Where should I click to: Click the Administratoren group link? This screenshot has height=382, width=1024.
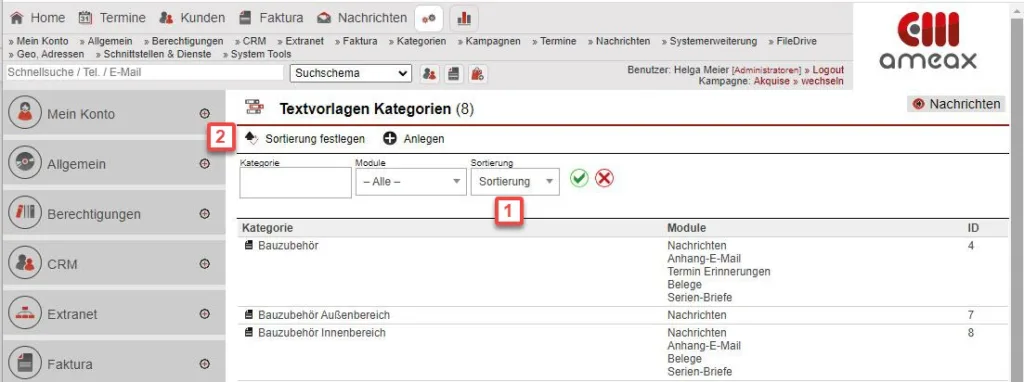tap(766, 70)
